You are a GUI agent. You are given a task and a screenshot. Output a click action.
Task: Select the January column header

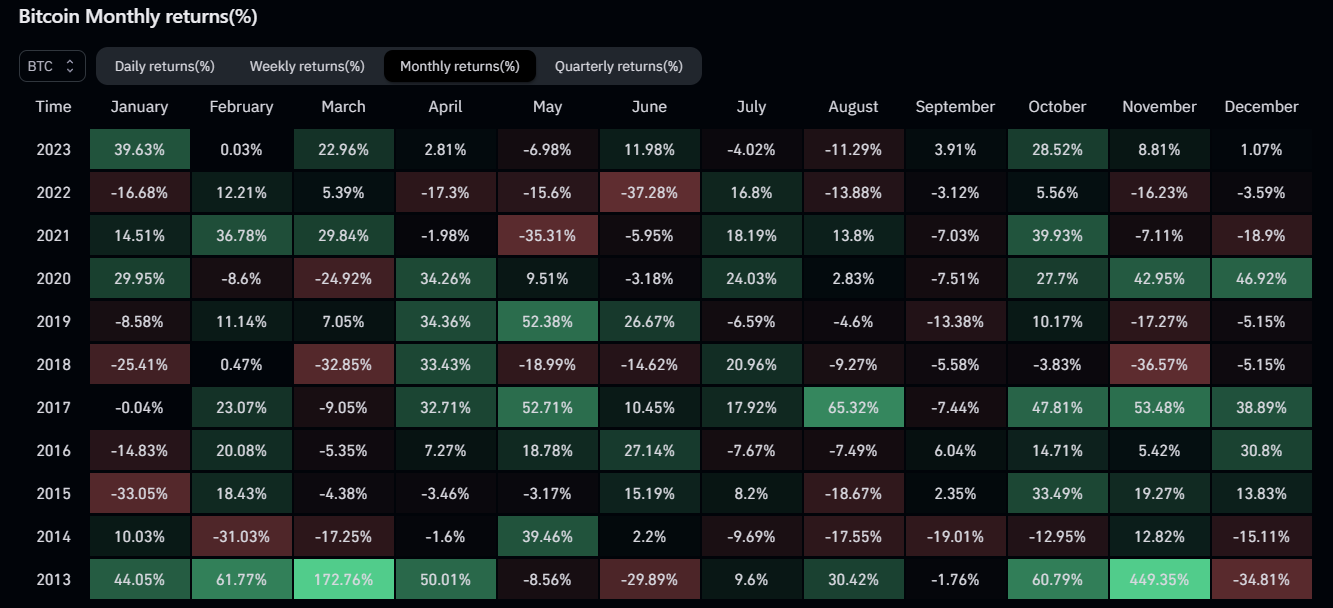coord(139,107)
